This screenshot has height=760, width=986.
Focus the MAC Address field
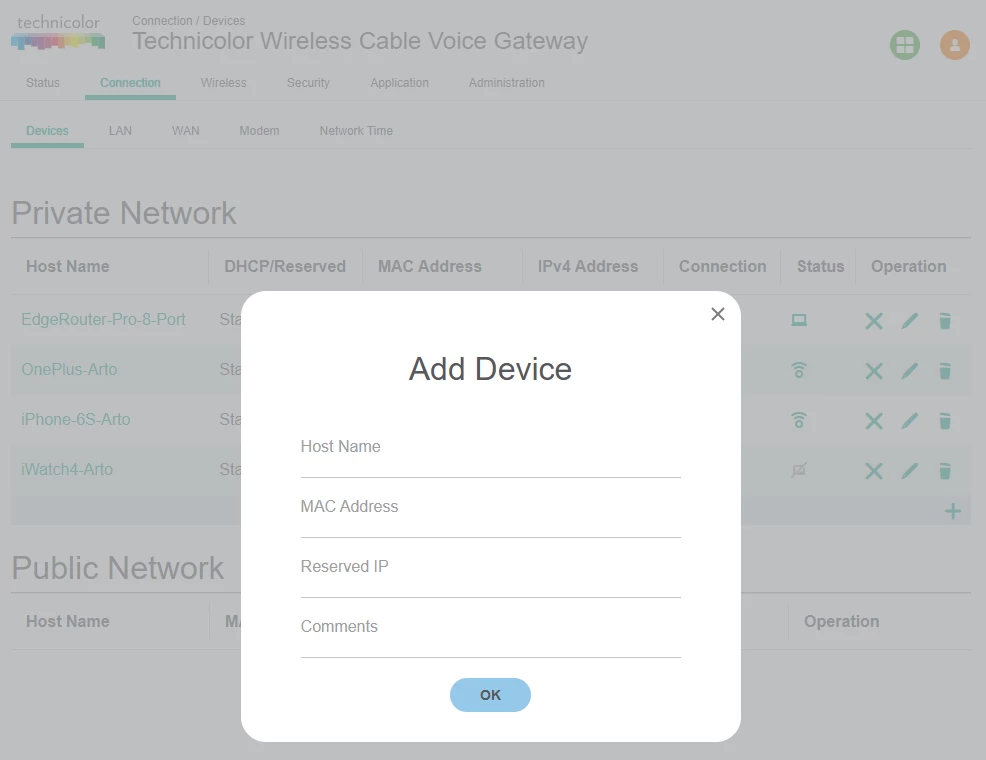tap(490, 513)
